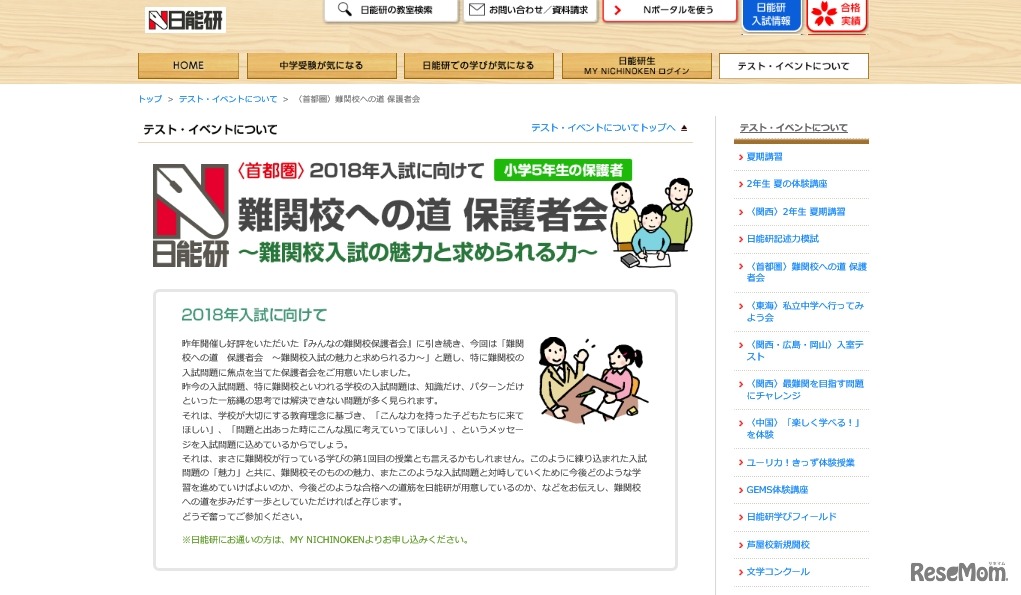Screen dimensions: 1021x595
Task: Open the 夏期講習 sidebar link
Action: tap(763, 156)
